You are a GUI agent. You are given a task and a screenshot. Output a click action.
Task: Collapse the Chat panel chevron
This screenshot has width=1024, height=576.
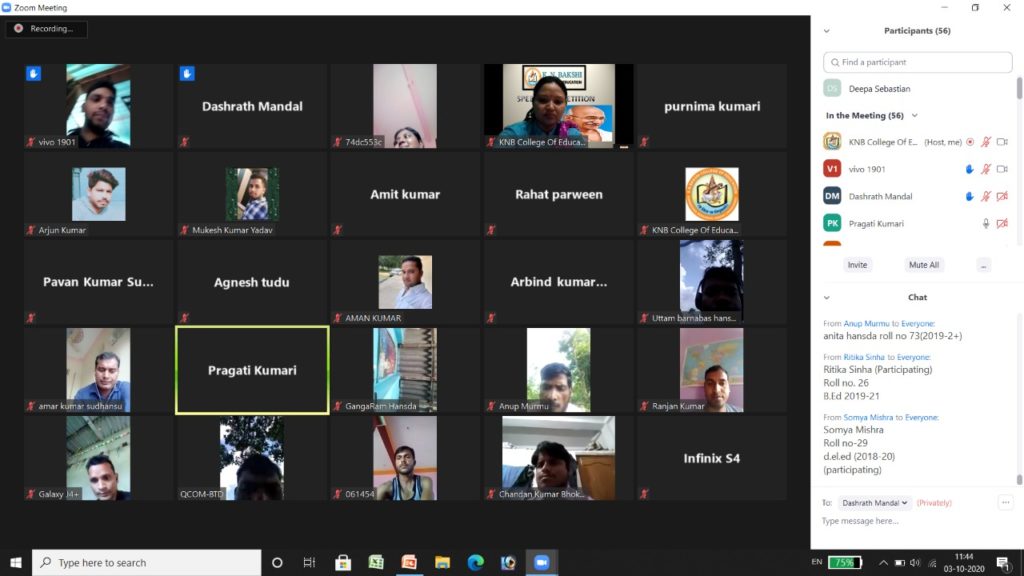coord(826,297)
